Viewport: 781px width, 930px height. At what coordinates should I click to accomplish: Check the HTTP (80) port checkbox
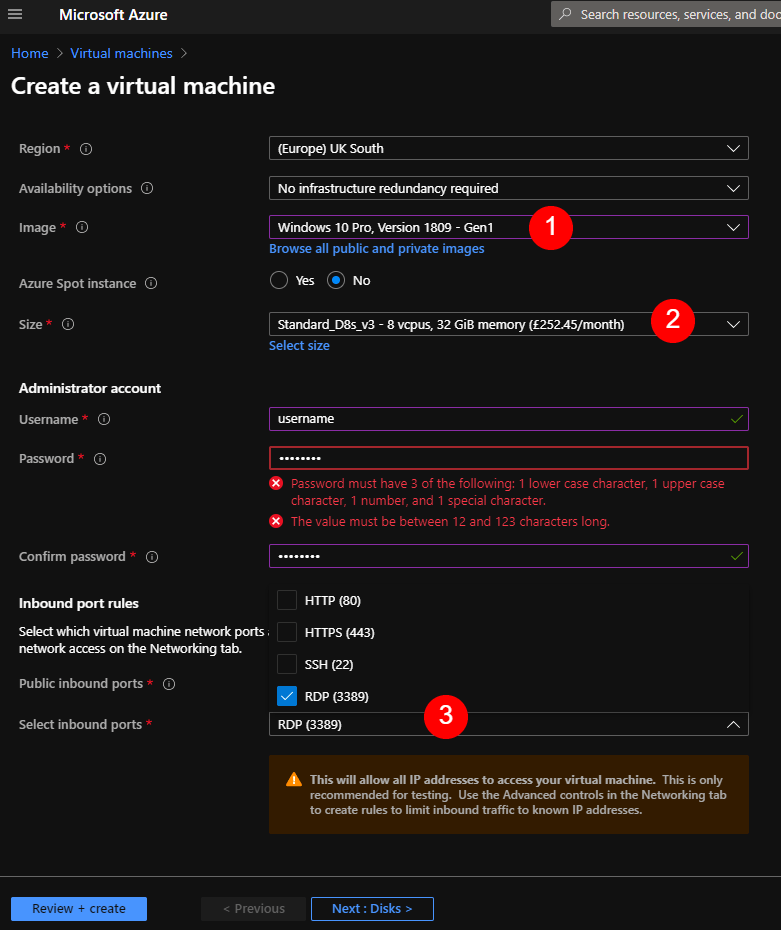click(287, 600)
